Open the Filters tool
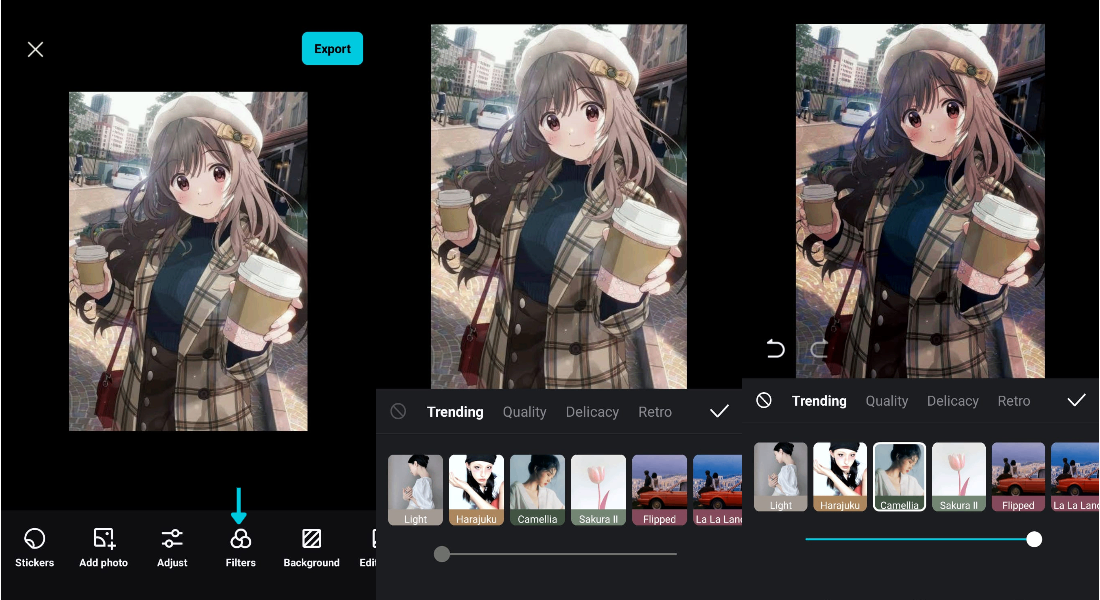This screenshot has height=600, width=1100. click(241, 548)
